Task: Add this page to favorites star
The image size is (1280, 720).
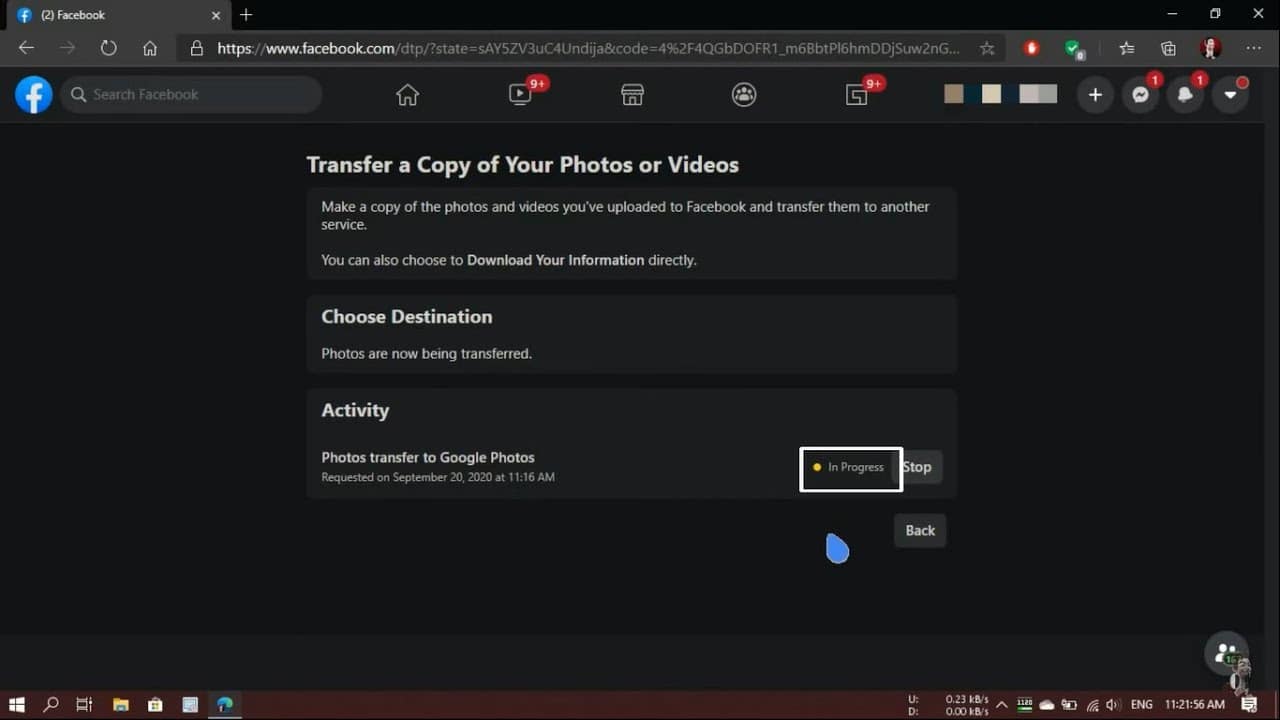Action: point(987,48)
